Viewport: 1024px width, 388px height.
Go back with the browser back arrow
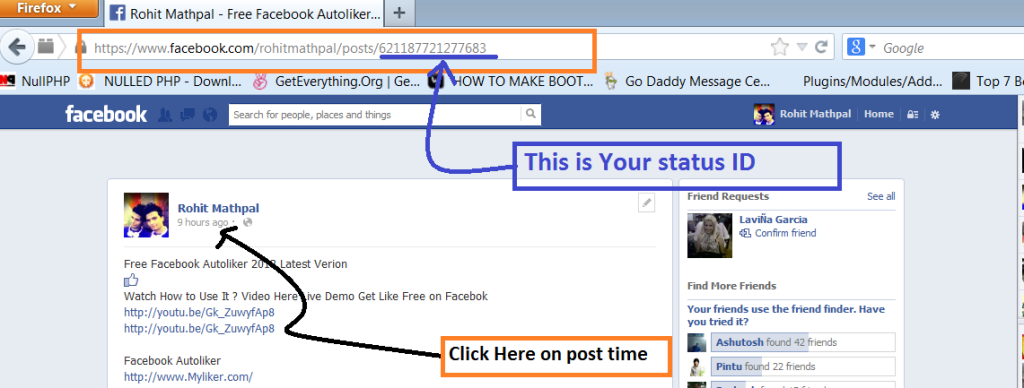click(x=18, y=47)
